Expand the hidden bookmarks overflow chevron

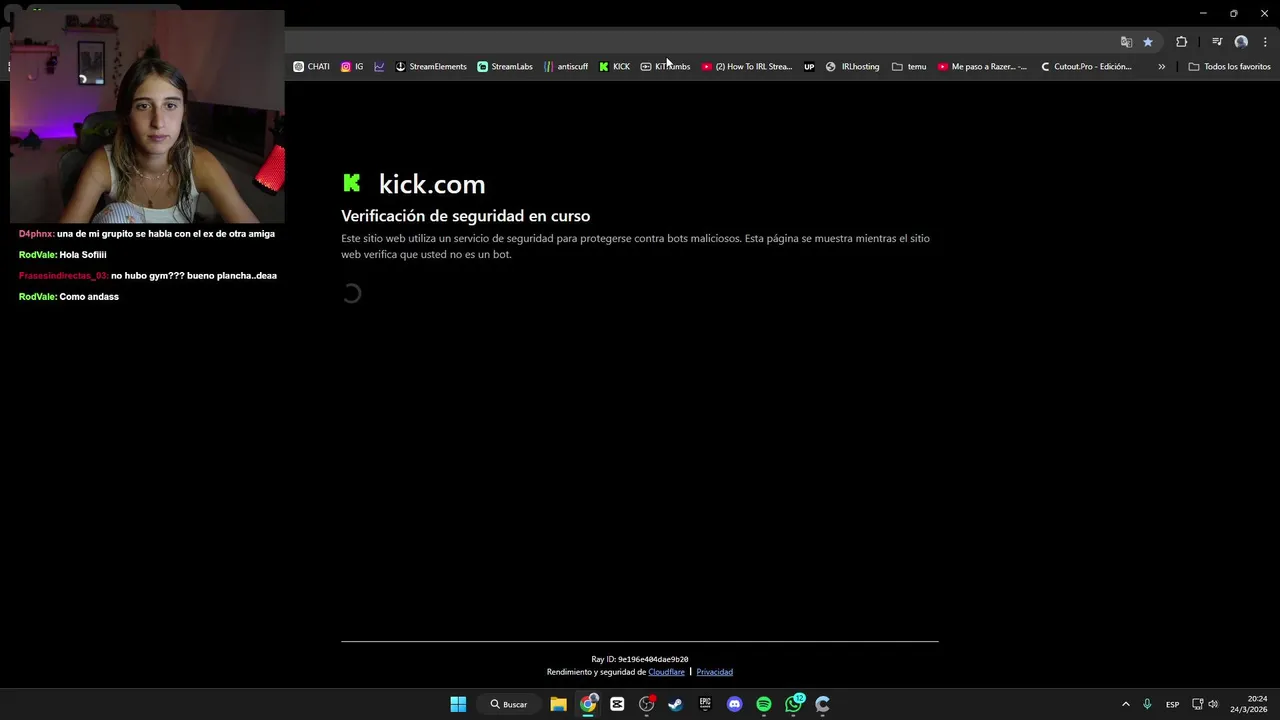(1161, 67)
